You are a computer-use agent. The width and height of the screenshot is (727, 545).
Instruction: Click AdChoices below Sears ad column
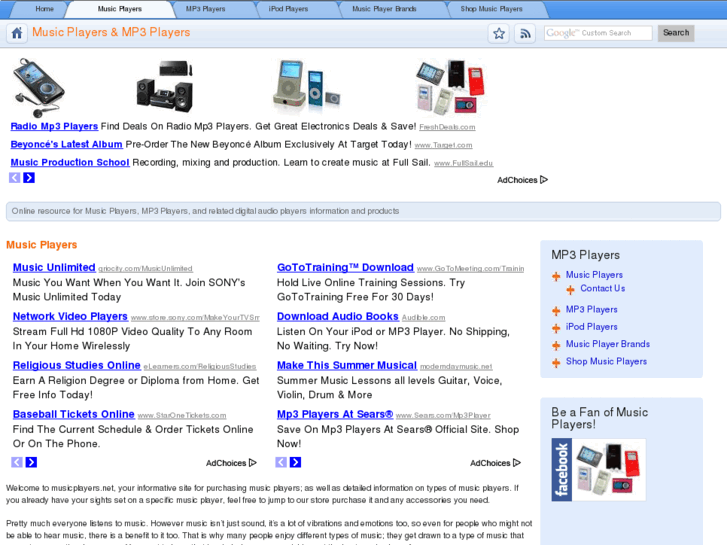click(x=496, y=463)
